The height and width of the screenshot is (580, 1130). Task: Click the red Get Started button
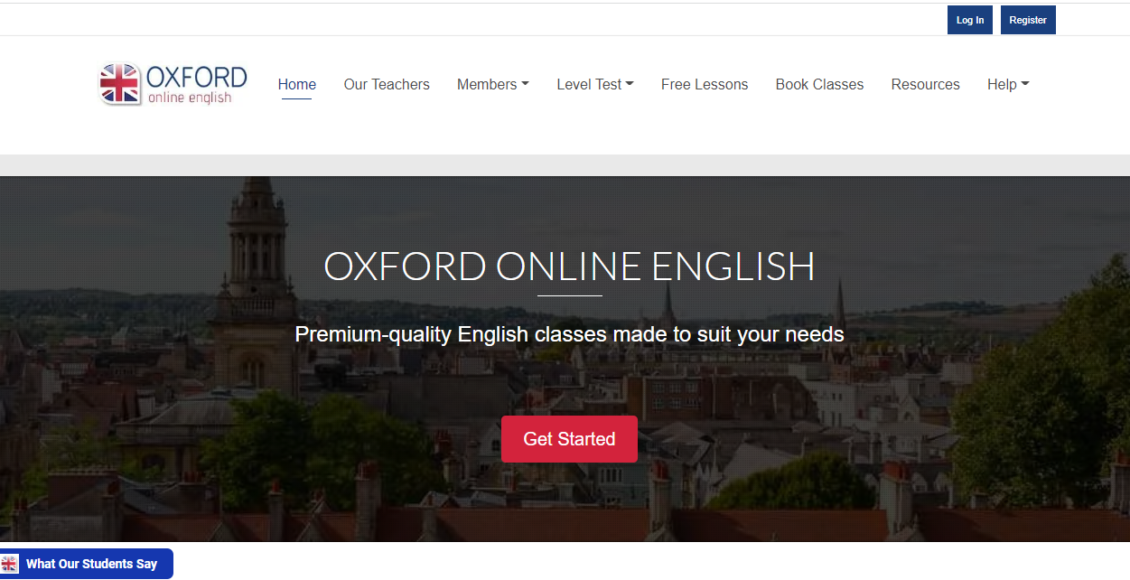pyautogui.click(x=569, y=439)
